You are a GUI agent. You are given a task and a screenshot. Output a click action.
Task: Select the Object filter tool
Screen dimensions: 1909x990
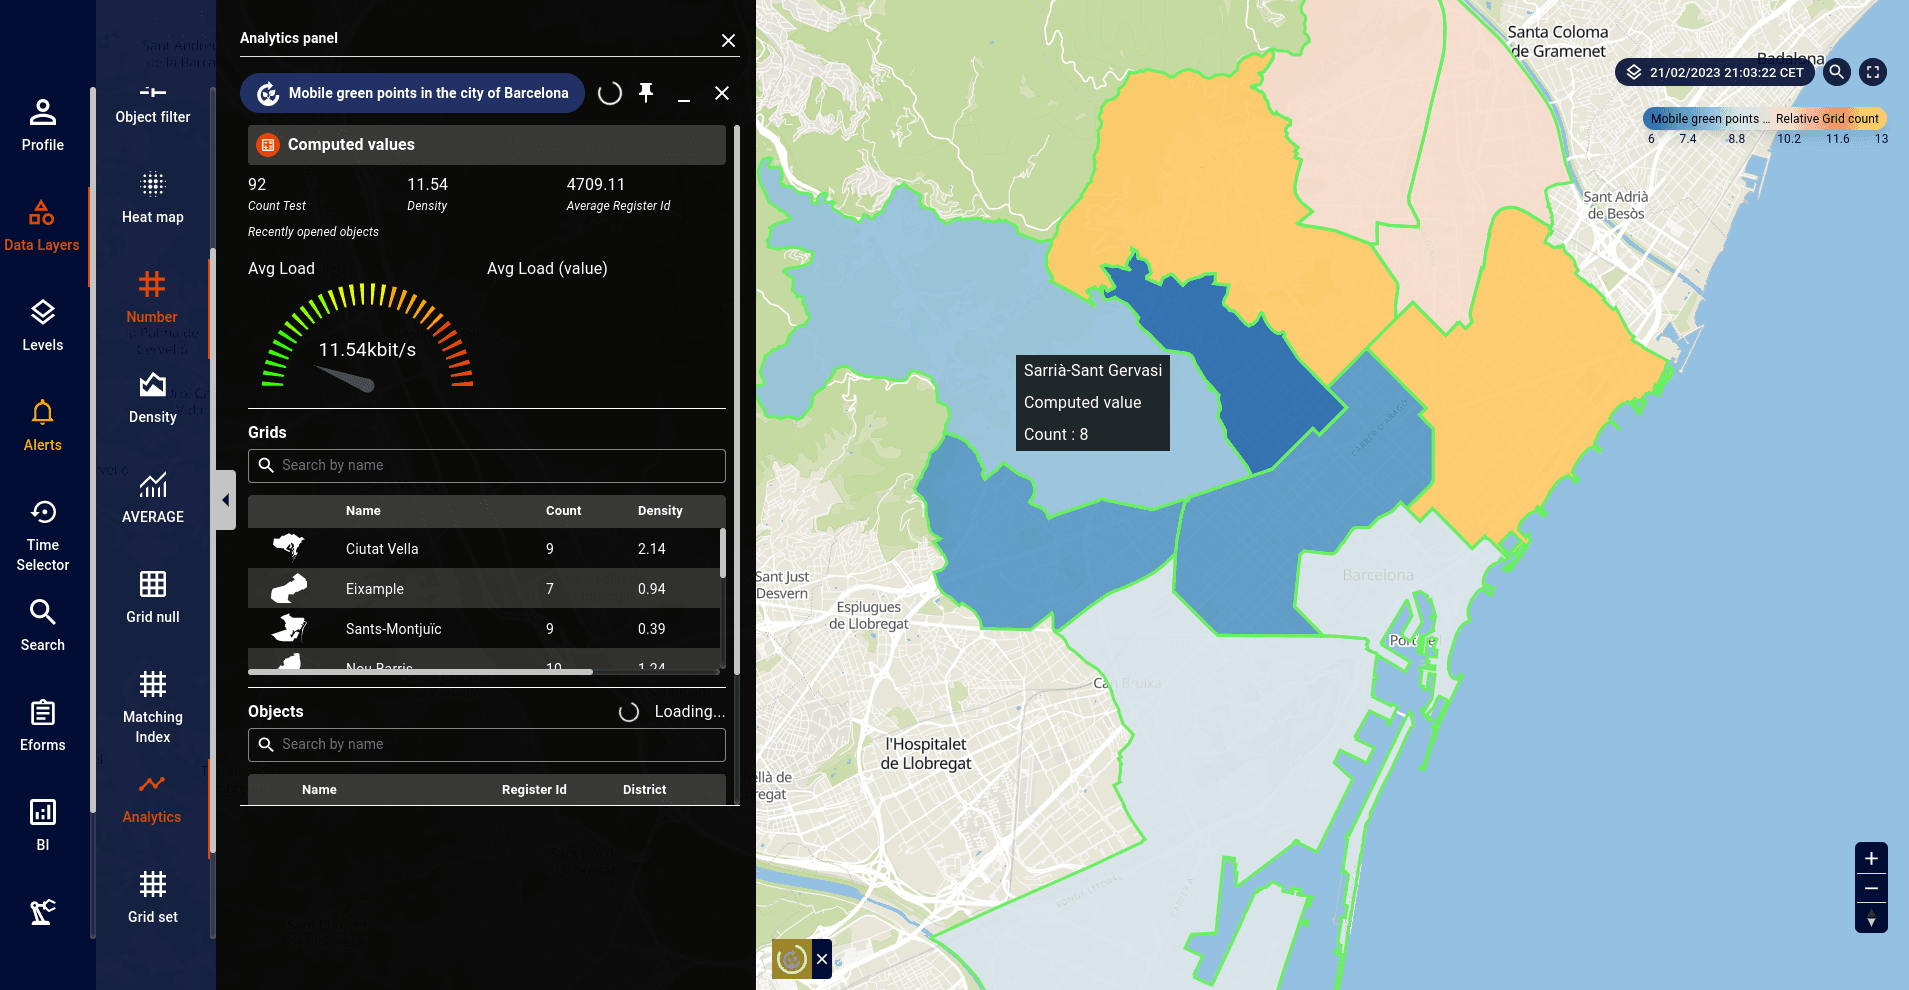tap(153, 104)
